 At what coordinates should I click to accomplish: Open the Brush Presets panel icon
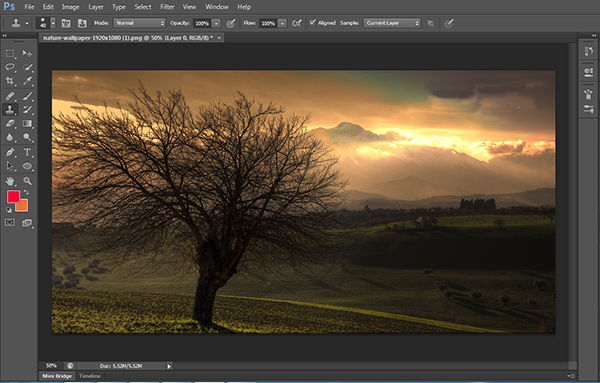(x=589, y=94)
